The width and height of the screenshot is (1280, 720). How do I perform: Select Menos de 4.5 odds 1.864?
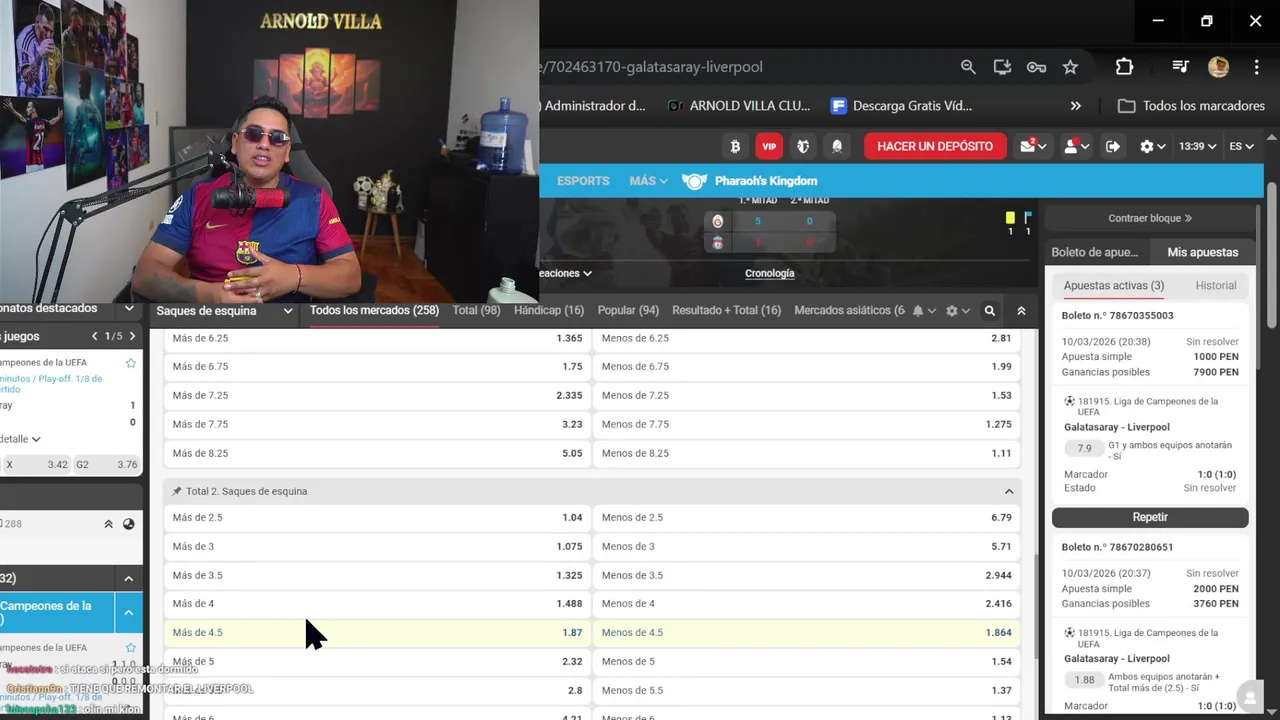point(807,632)
